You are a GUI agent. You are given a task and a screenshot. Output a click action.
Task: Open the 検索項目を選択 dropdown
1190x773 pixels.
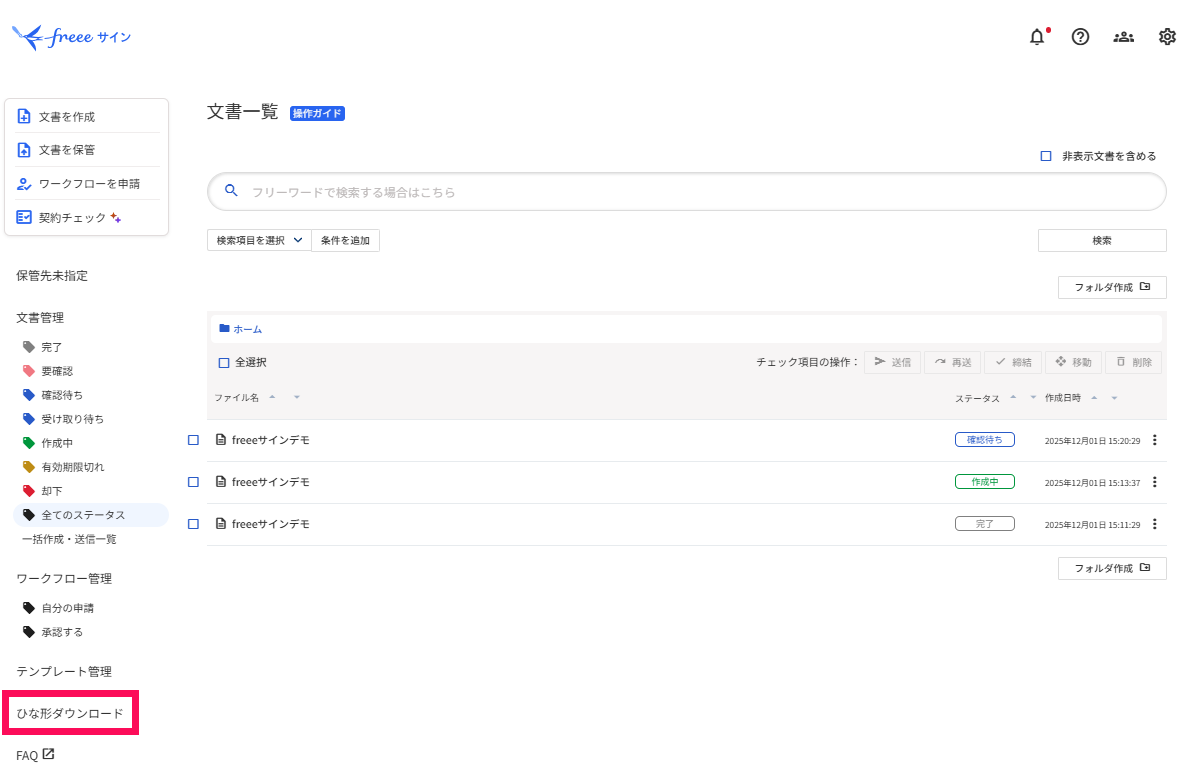(x=259, y=240)
